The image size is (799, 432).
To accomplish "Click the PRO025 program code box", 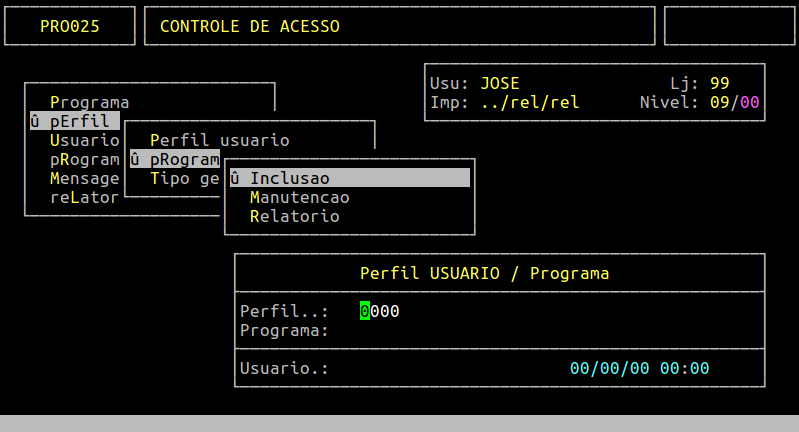I will [69, 26].
